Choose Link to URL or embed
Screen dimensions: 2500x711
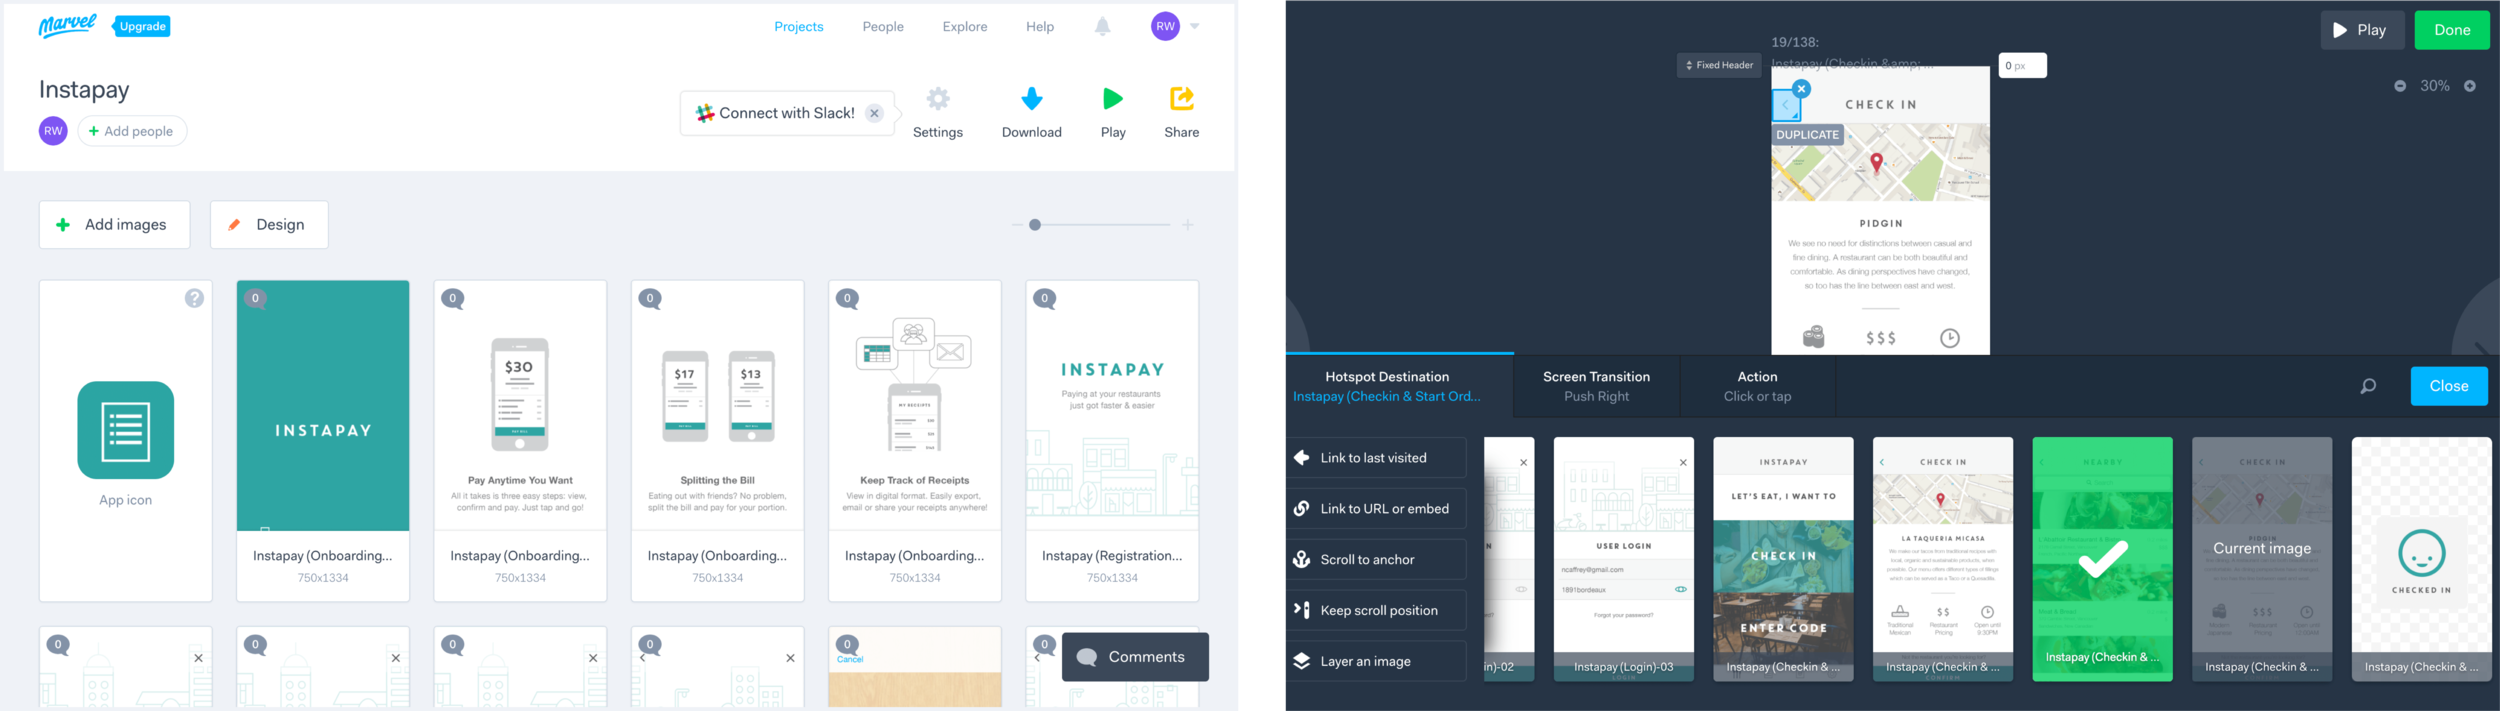(x=1376, y=509)
